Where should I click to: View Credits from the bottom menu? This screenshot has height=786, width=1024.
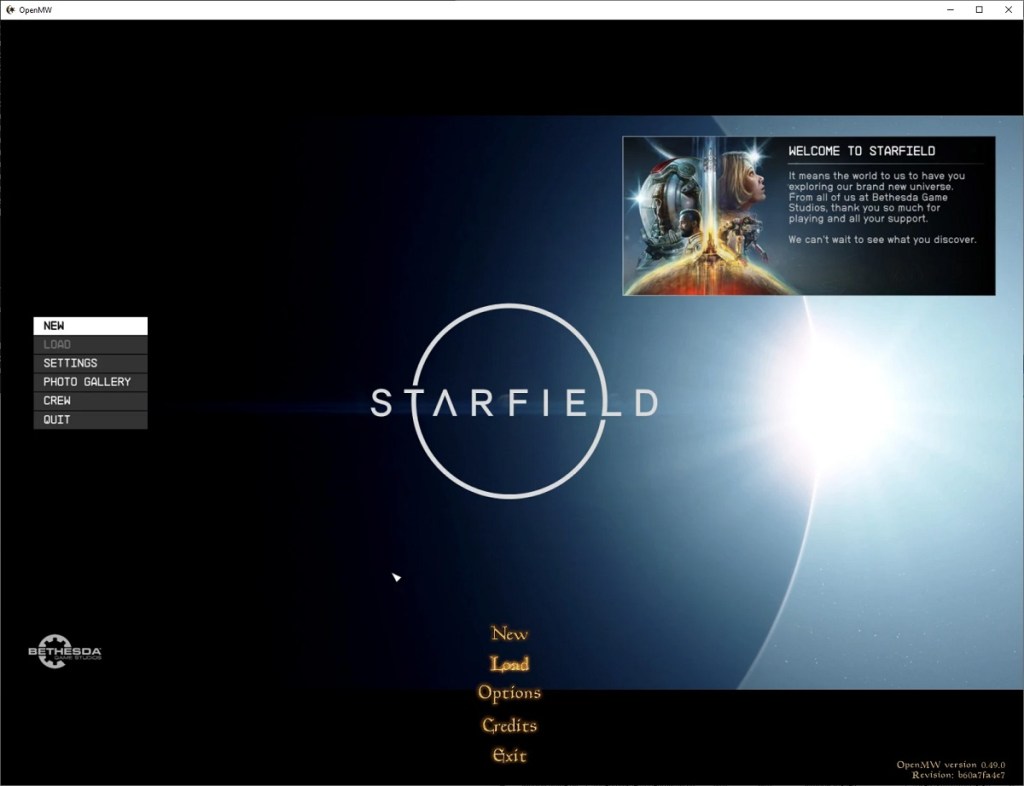tap(509, 724)
